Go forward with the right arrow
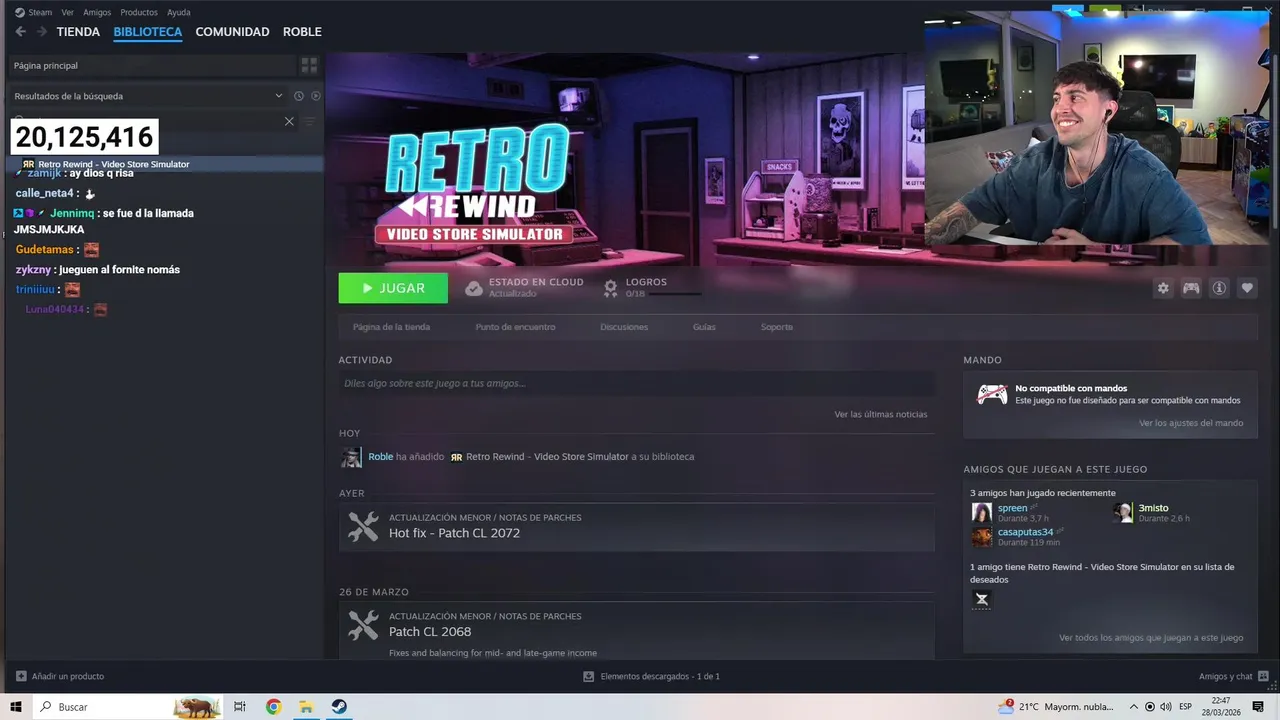This screenshot has width=1280, height=720. (x=42, y=32)
